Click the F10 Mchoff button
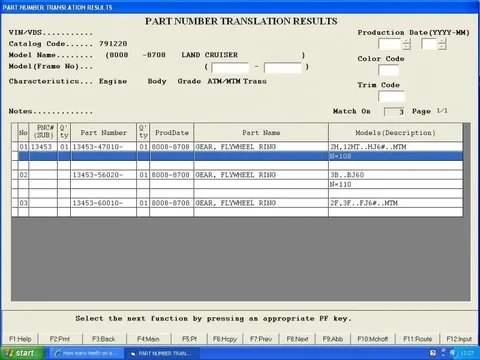This screenshot has height=360, width=480. pos(373,339)
